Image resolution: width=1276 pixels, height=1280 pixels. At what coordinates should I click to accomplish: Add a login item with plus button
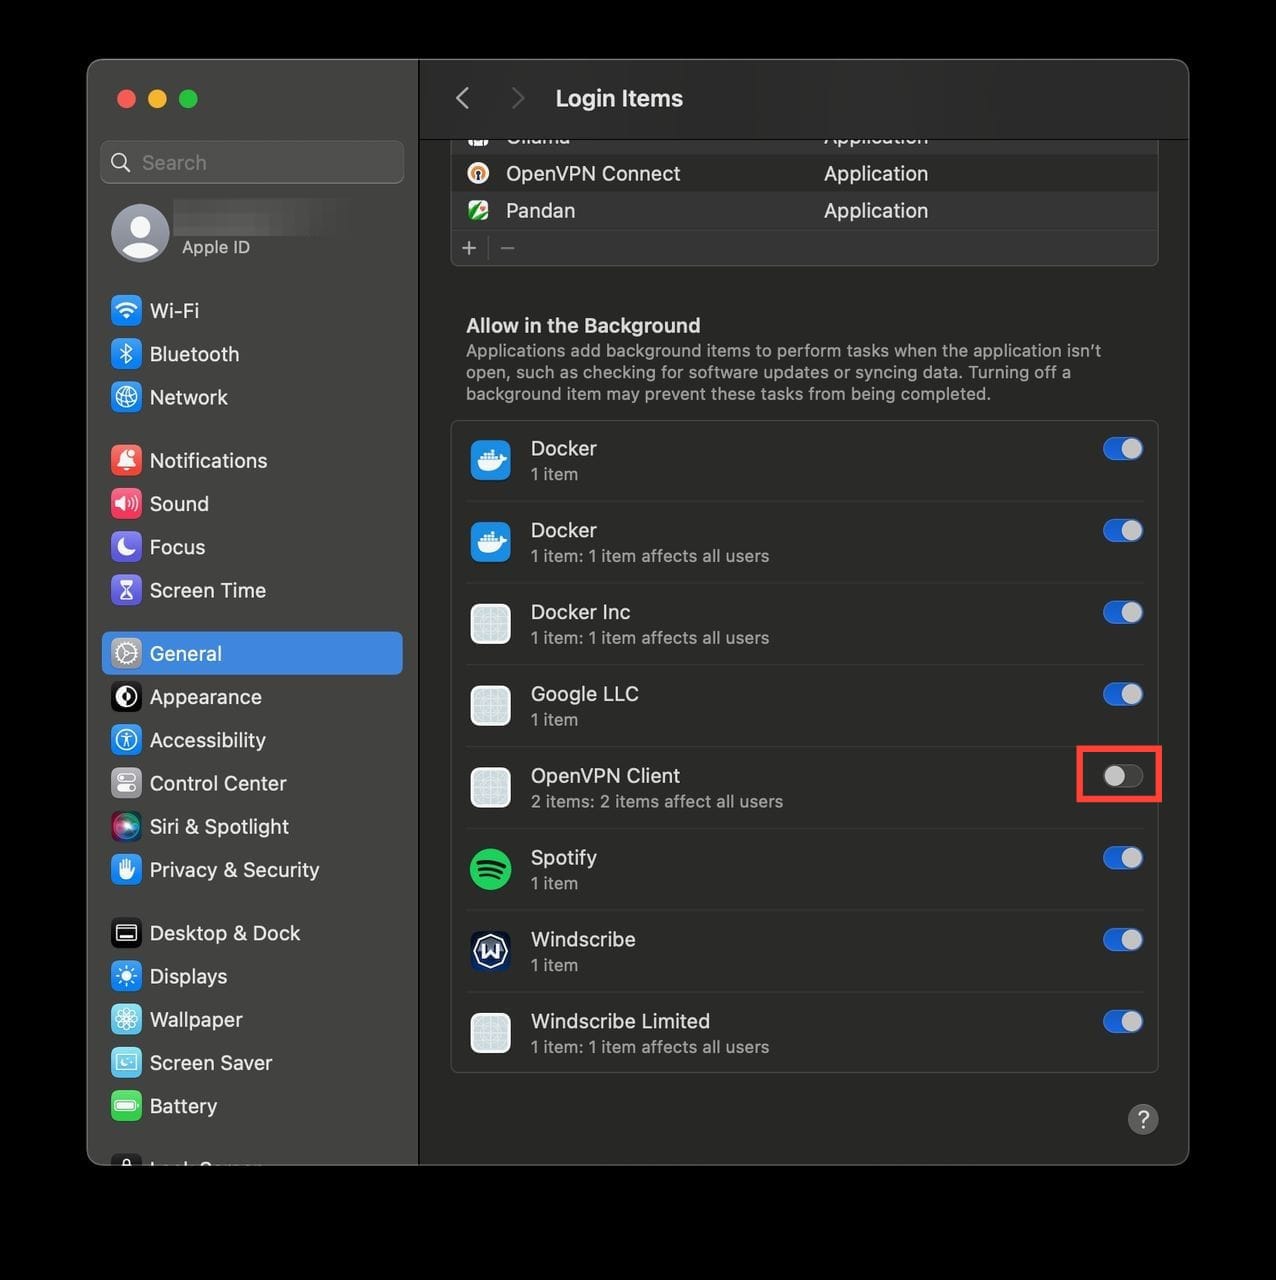pyautogui.click(x=469, y=248)
